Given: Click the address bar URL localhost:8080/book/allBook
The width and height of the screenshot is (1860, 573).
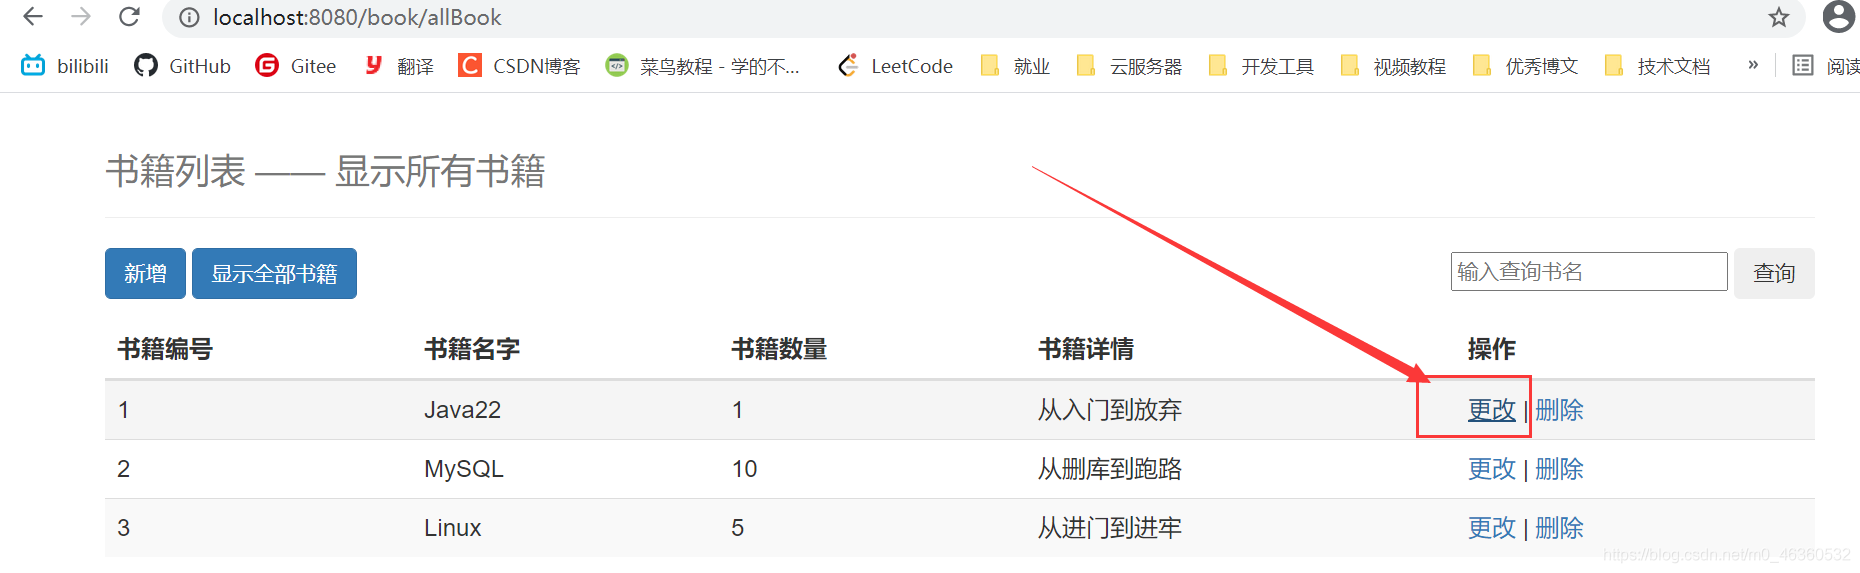Looking at the screenshot, I should (357, 17).
